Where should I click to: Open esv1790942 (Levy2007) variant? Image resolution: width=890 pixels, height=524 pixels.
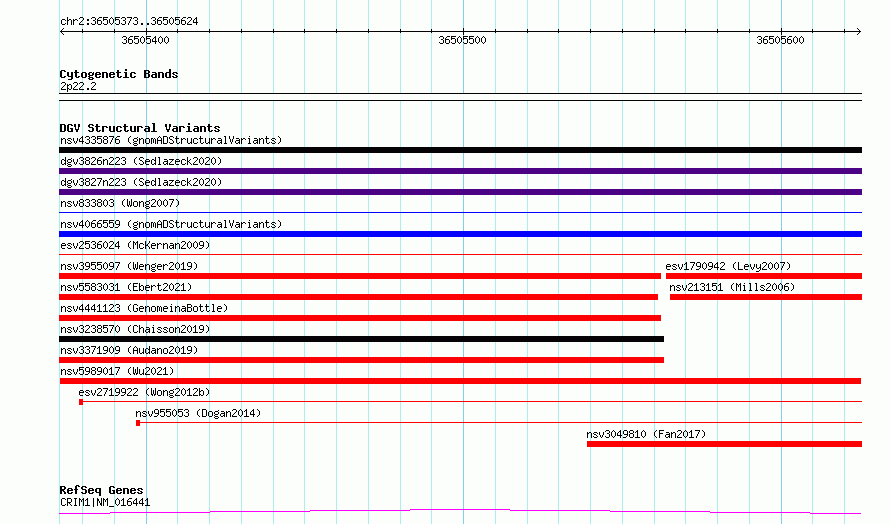[x=728, y=266]
